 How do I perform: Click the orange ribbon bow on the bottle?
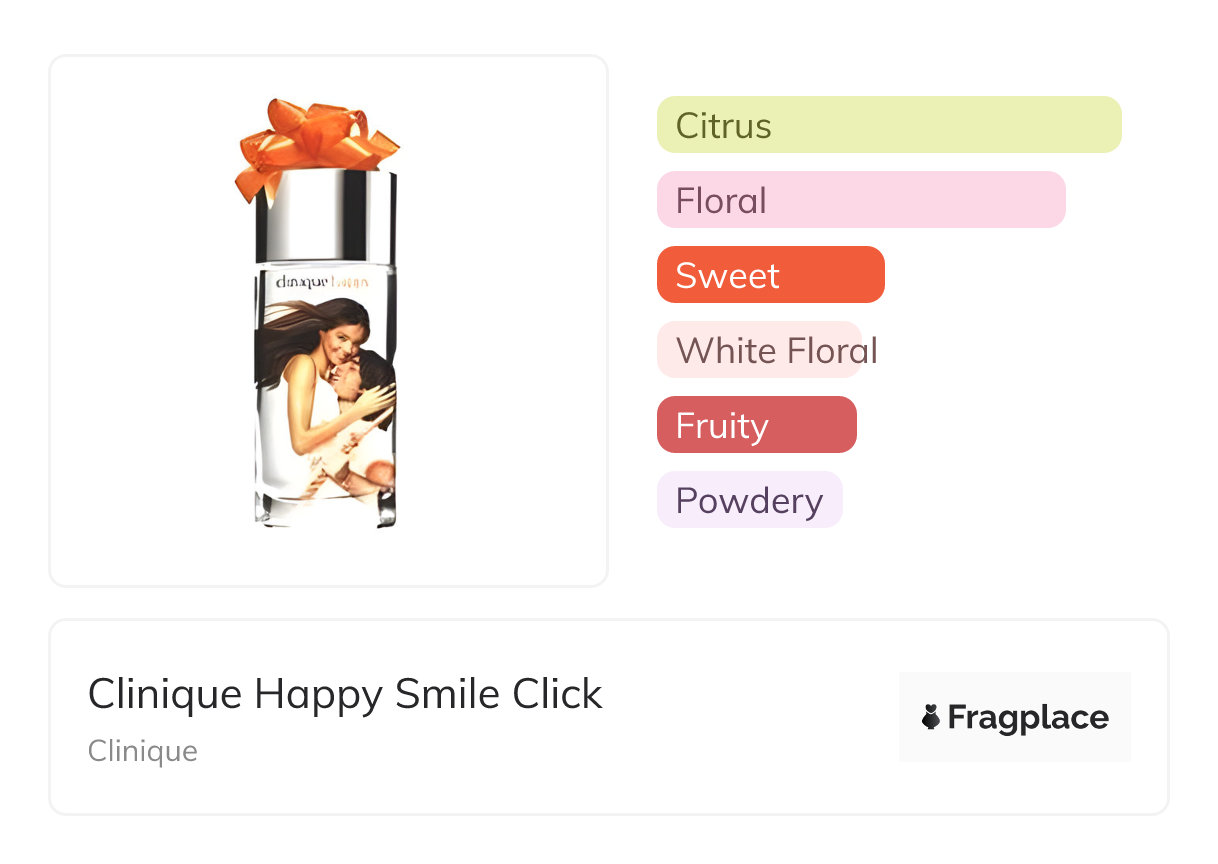click(315, 140)
